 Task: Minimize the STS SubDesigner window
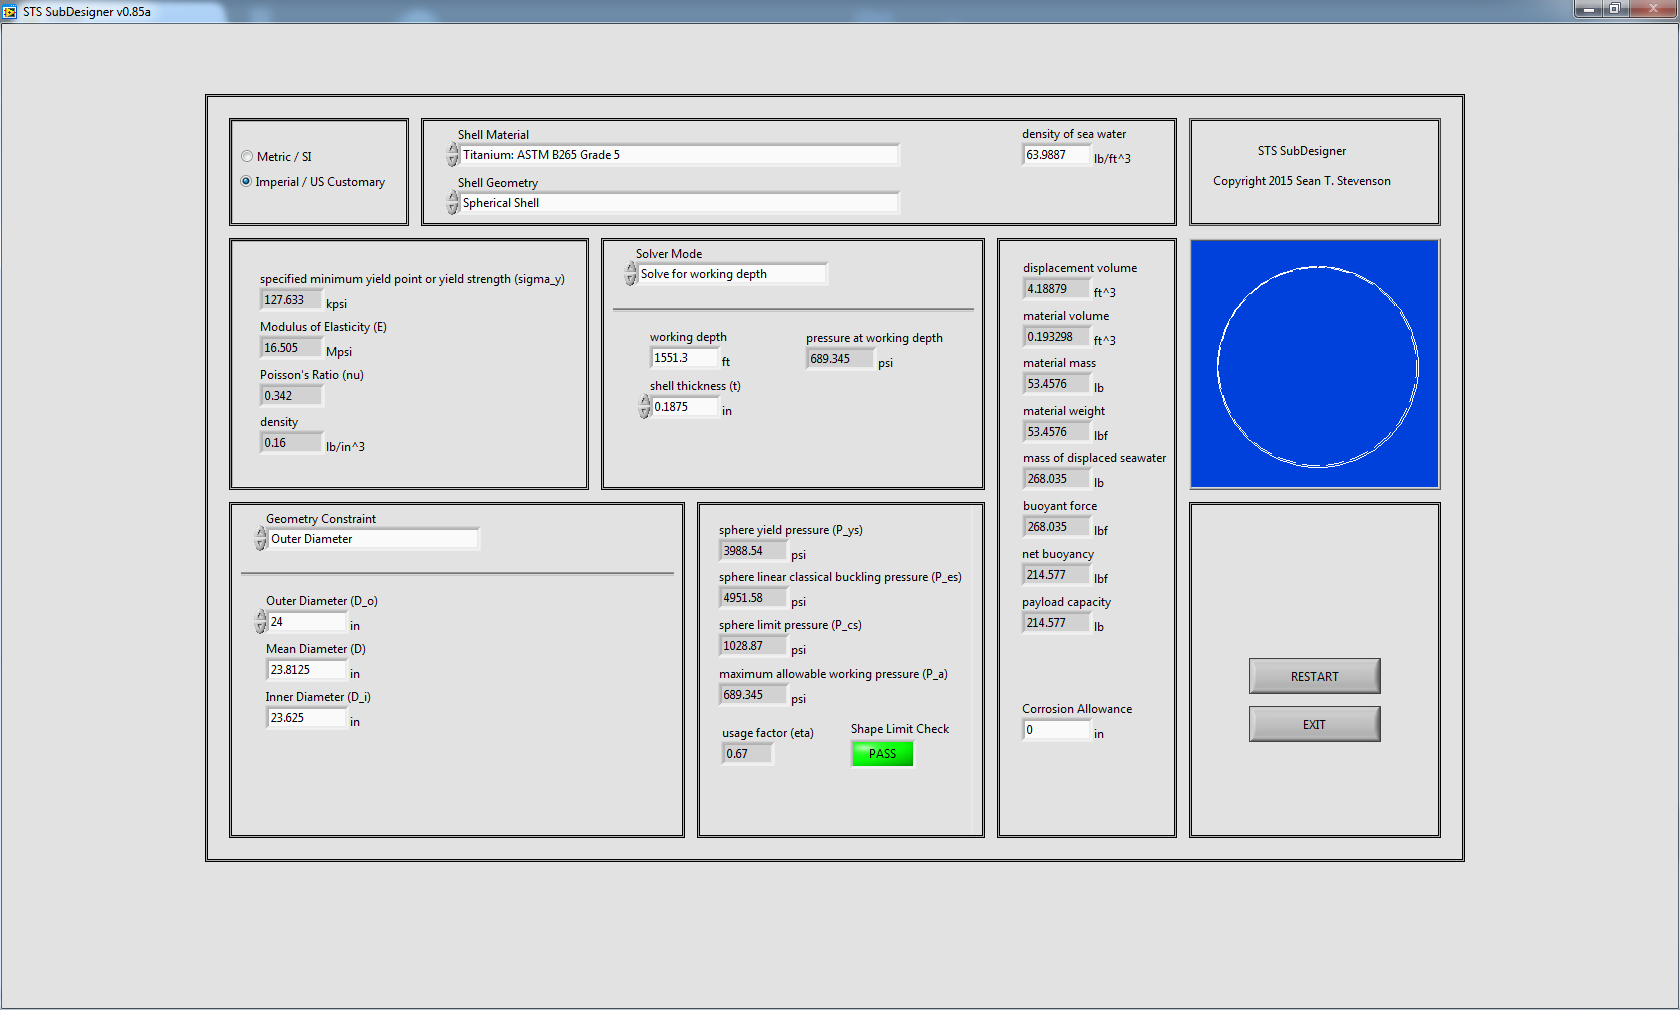pyautogui.click(x=1588, y=9)
